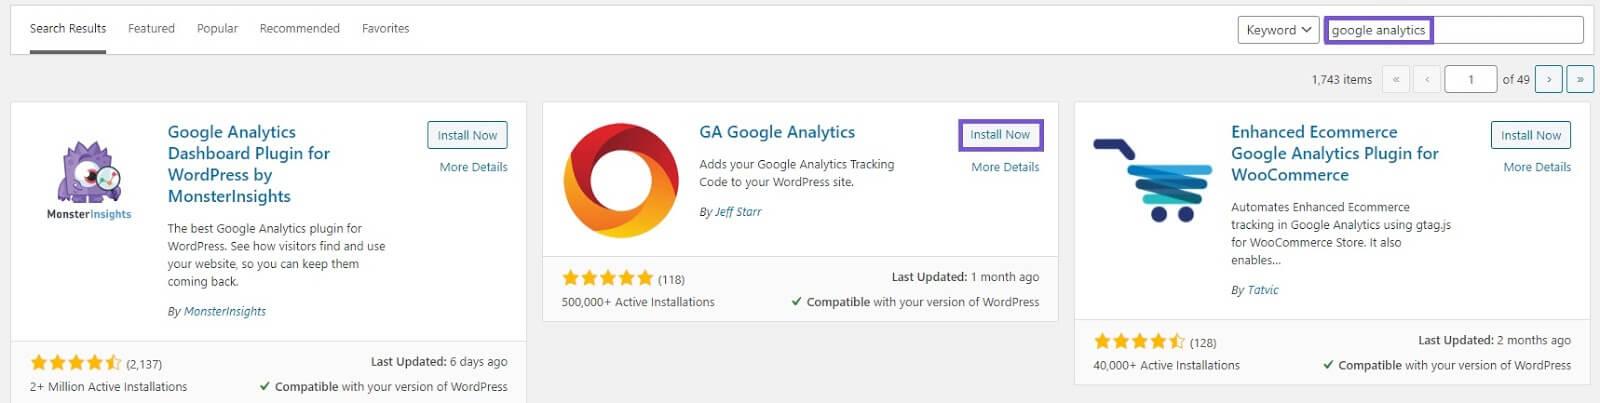Install the MonsterInsights Google Analytics plugin
The image size is (1600, 403).
[467, 135]
